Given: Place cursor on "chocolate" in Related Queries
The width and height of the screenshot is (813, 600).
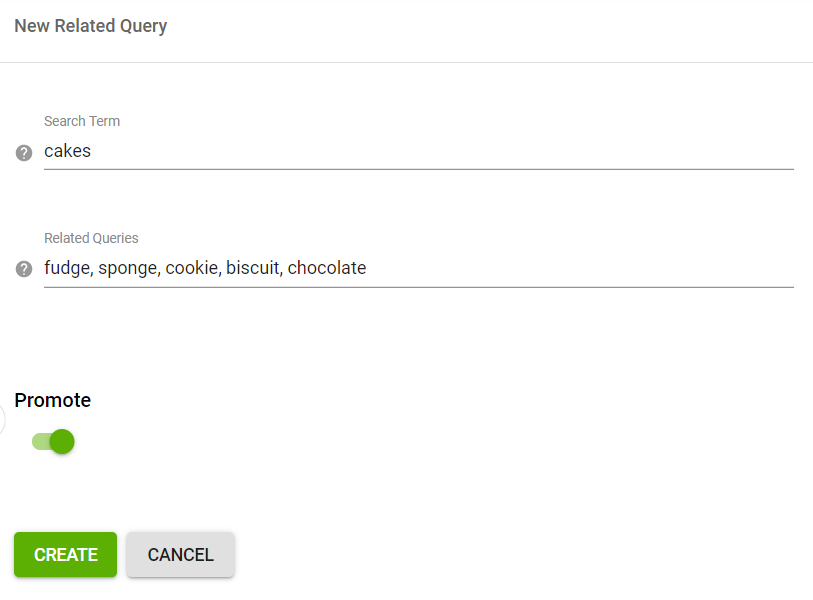Looking at the screenshot, I should [x=327, y=268].
